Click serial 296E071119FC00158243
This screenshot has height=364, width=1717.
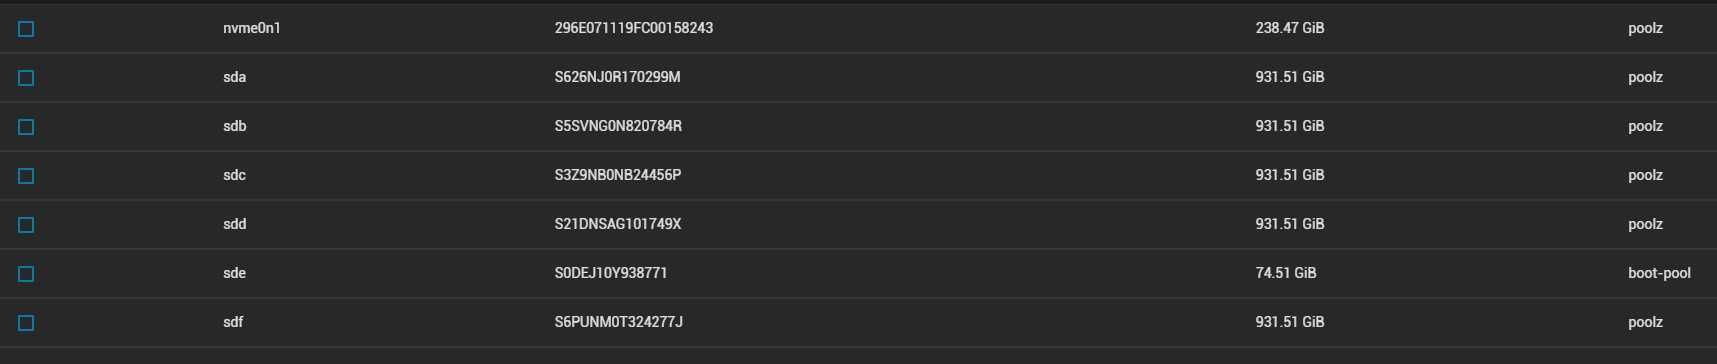(634, 28)
